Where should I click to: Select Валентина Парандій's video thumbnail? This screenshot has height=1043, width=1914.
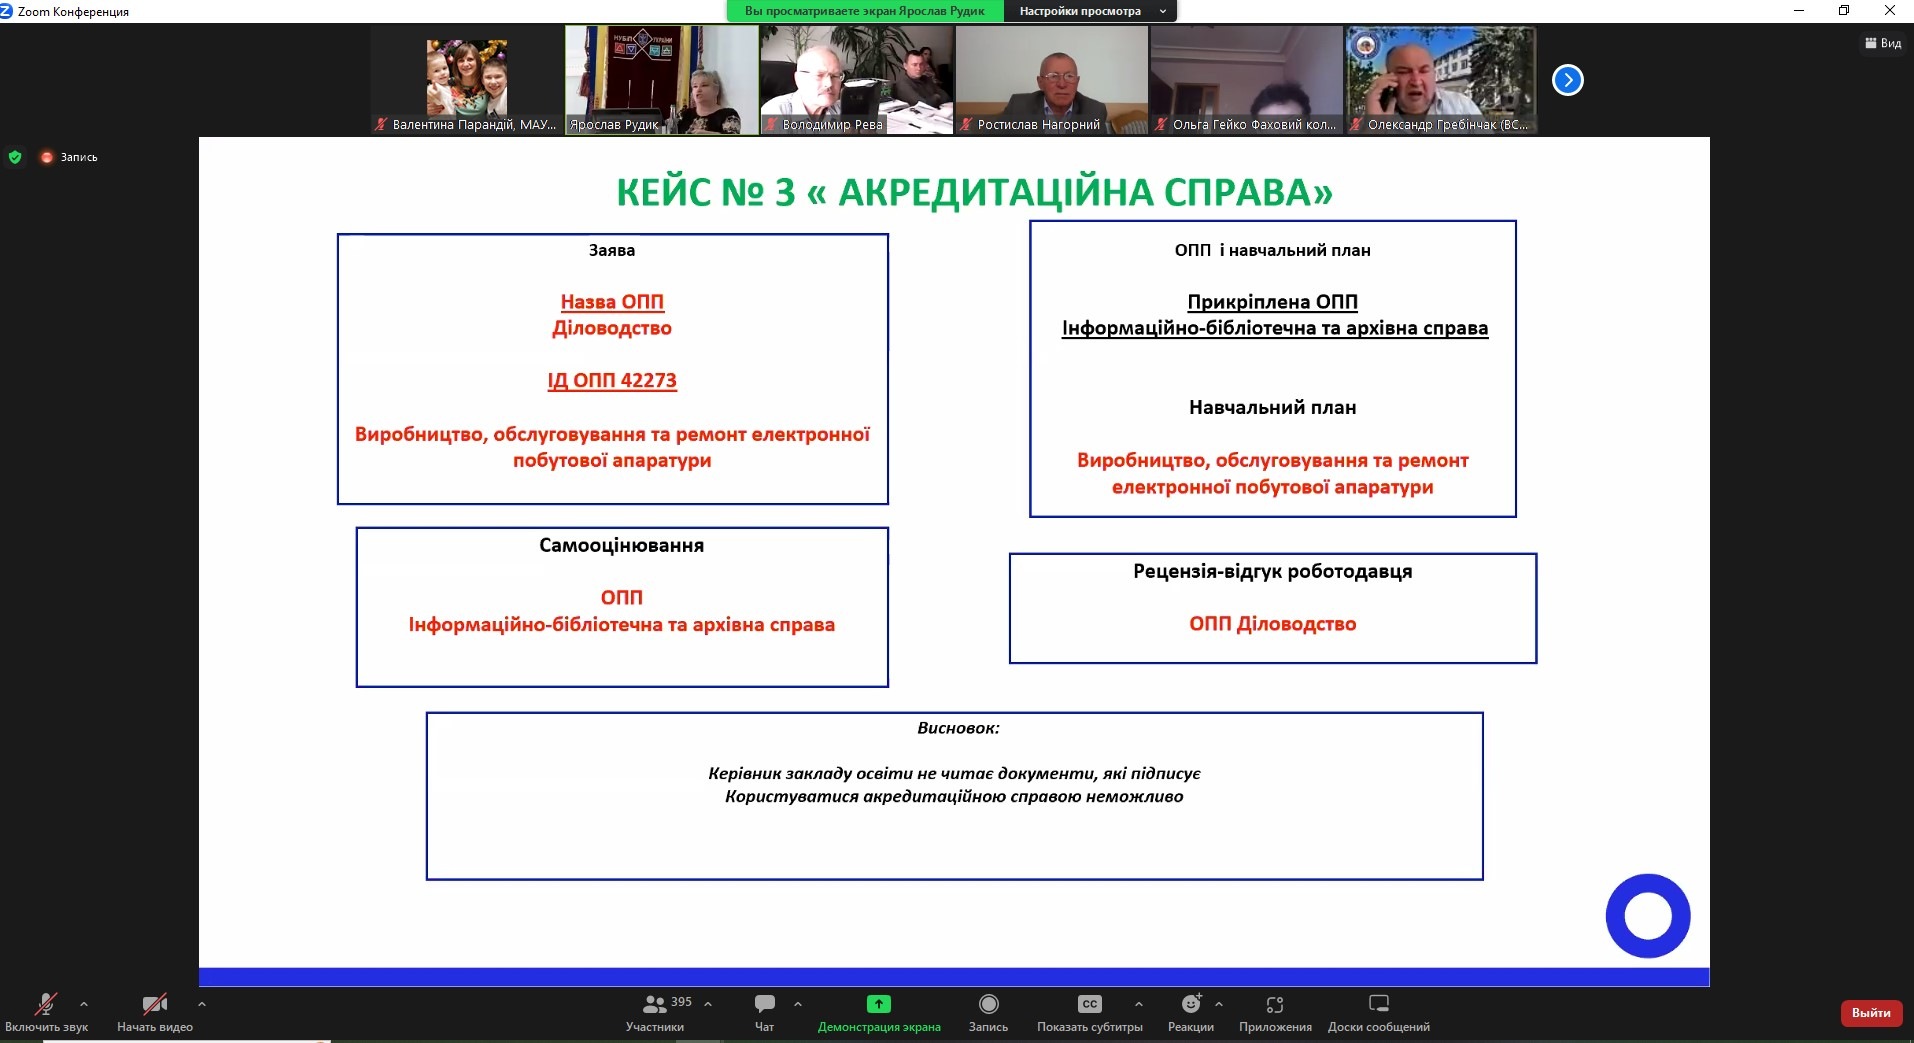467,80
